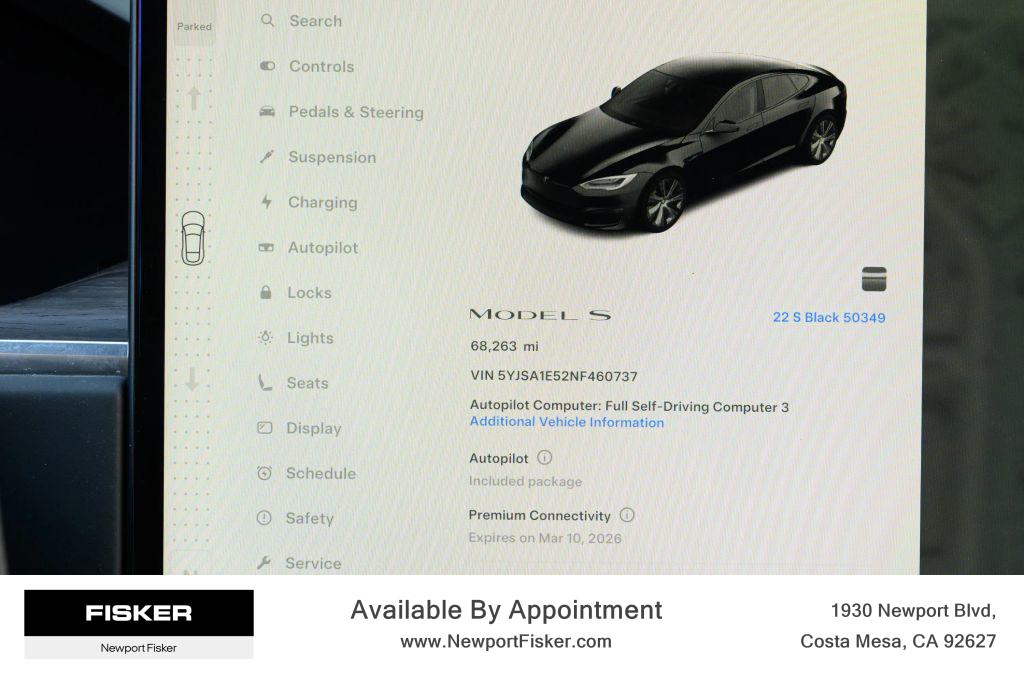The image size is (1024, 682).
Task: Tap the Search magnifier icon
Action: click(x=267, y=20)
